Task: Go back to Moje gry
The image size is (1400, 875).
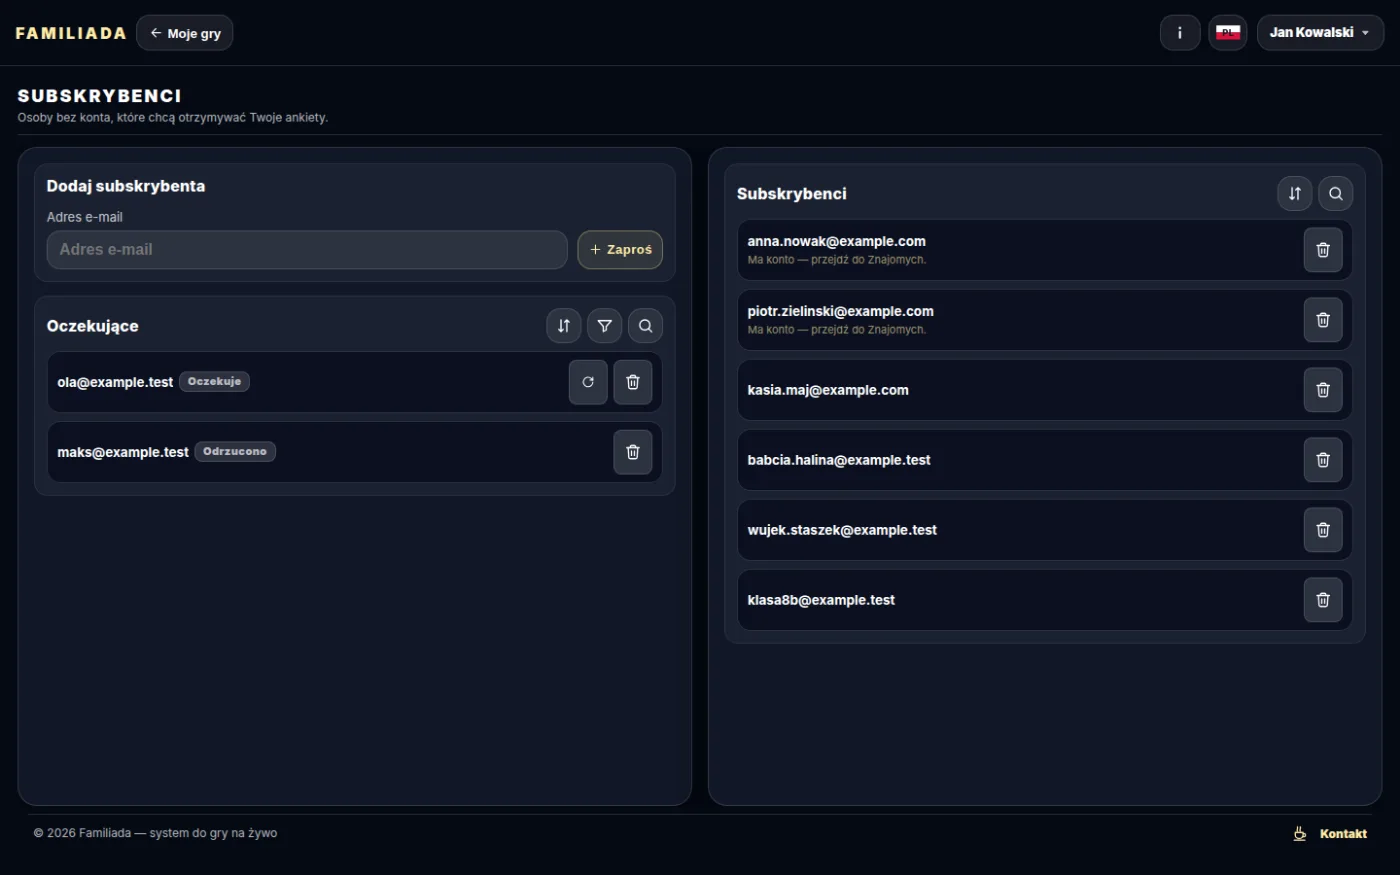Action: (185, 33)
